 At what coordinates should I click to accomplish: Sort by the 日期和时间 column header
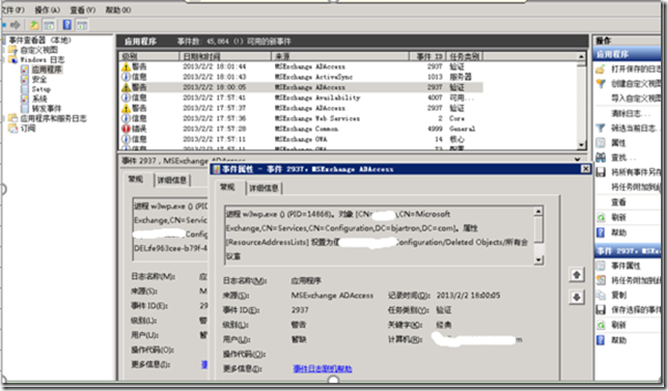click(x=225, y=56)
